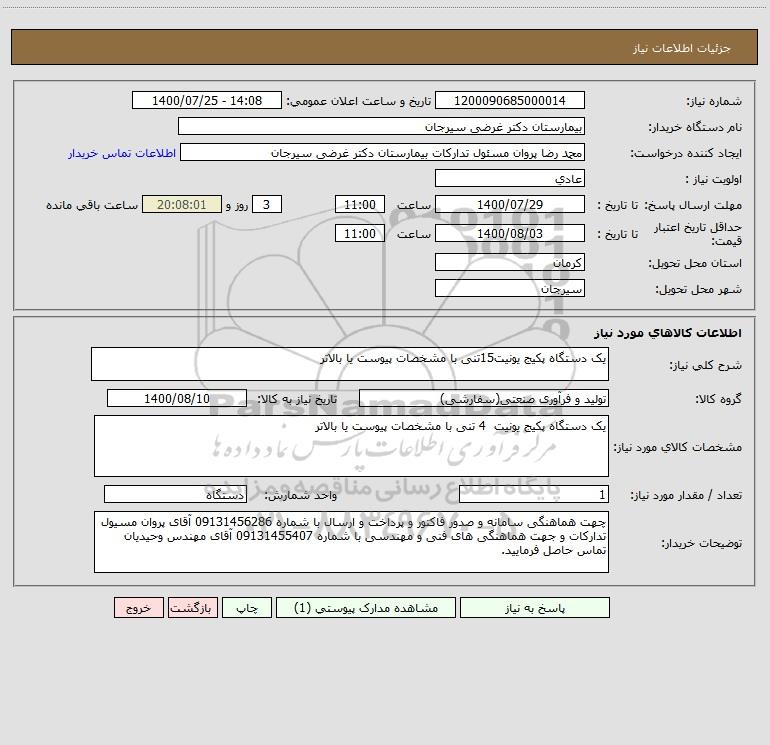Click the اولویت نیاز label
Screen dimensions: 770x745
[x=714, y=179]
